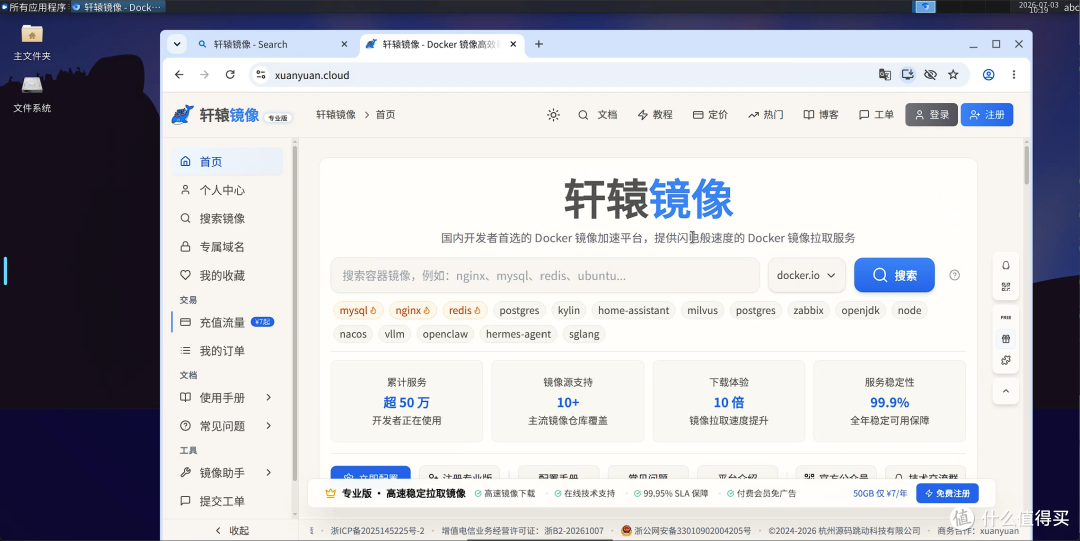Click 浙公网安备33010902004205号 footer link
Image resolution: width=1080 pixels, height=541 pixels.
point(686,531)
